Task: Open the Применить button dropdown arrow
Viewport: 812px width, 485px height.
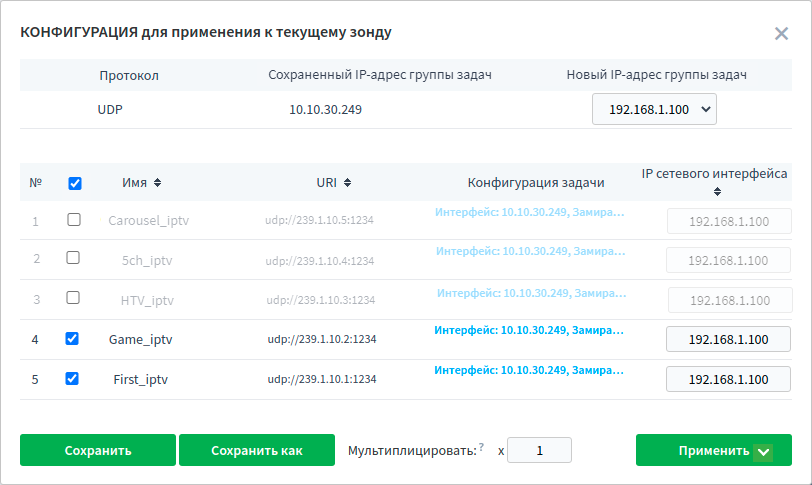Action: pos(764,451)
